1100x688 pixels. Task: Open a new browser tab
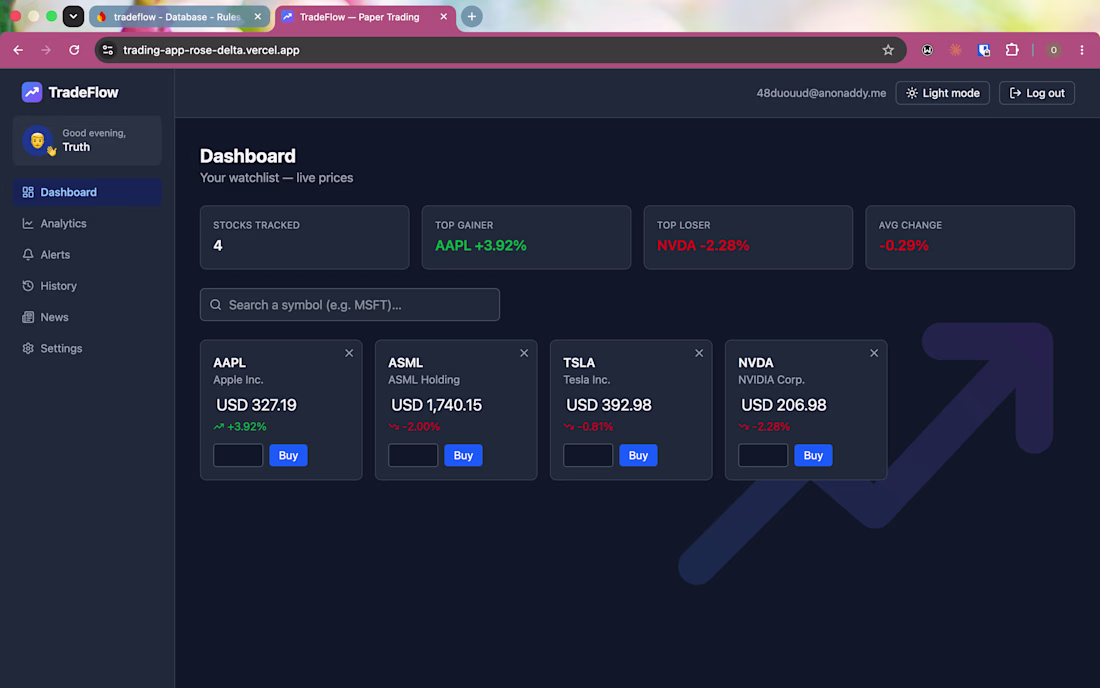(471, 16)
